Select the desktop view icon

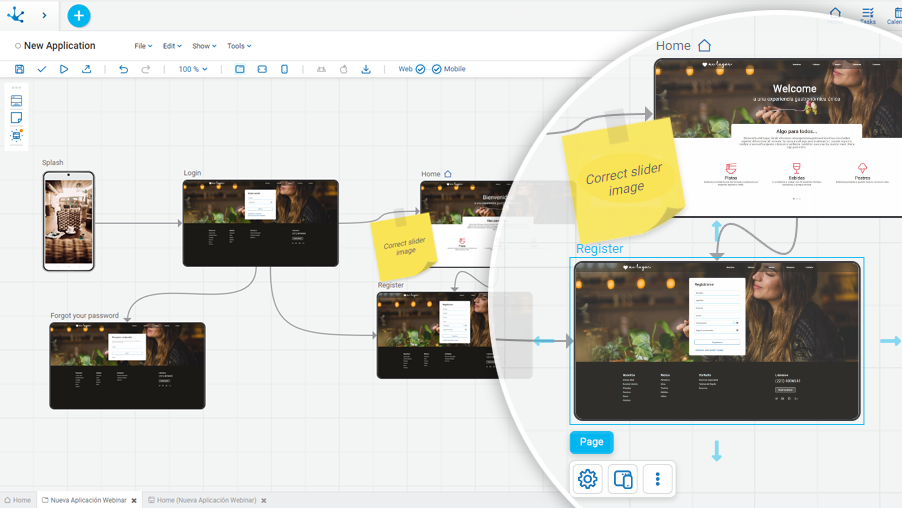[x=240, y=69]
